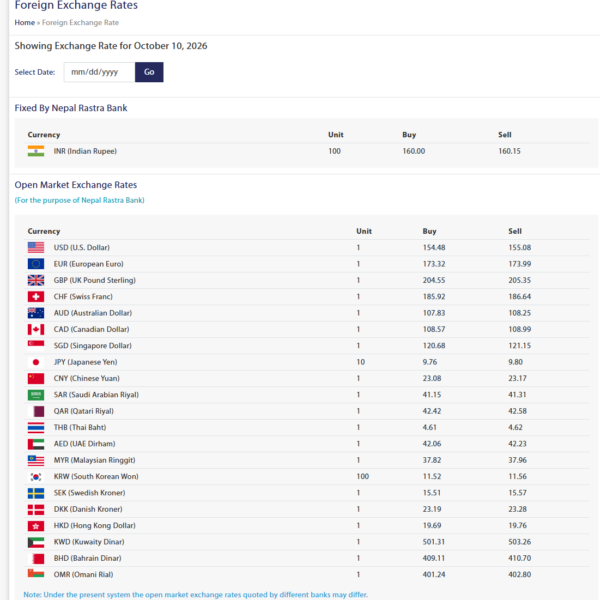
Task: Open the Home breadcrumb link
Action: tap(24, 23)
